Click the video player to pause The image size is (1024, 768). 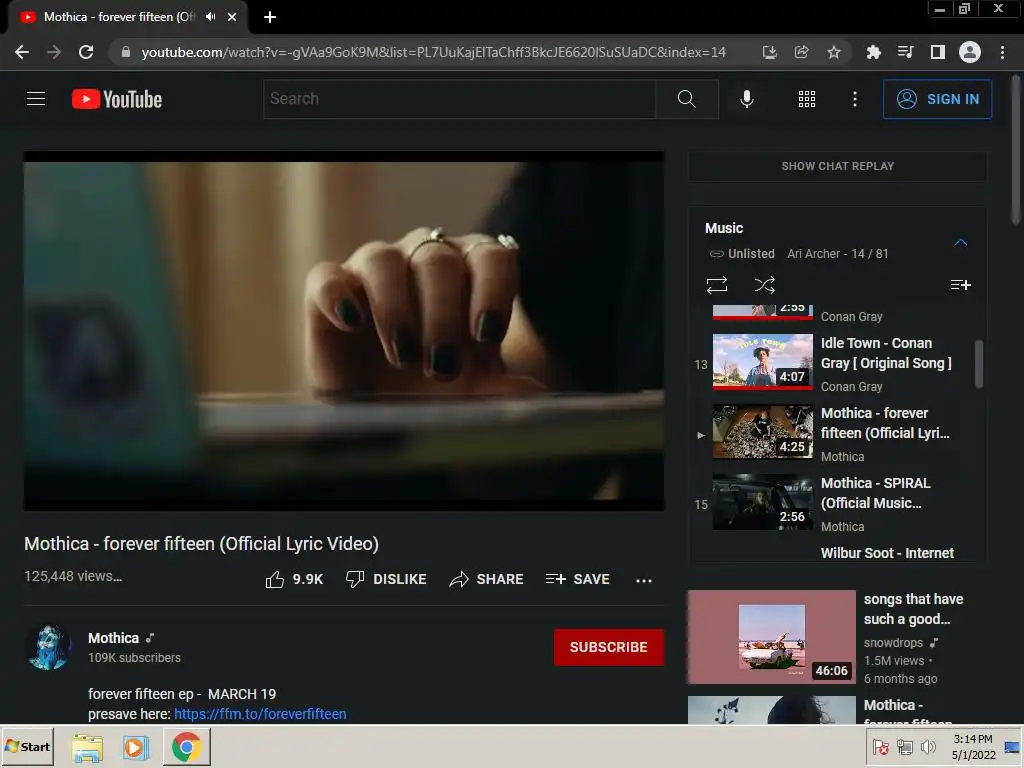[x=344, y=331]
